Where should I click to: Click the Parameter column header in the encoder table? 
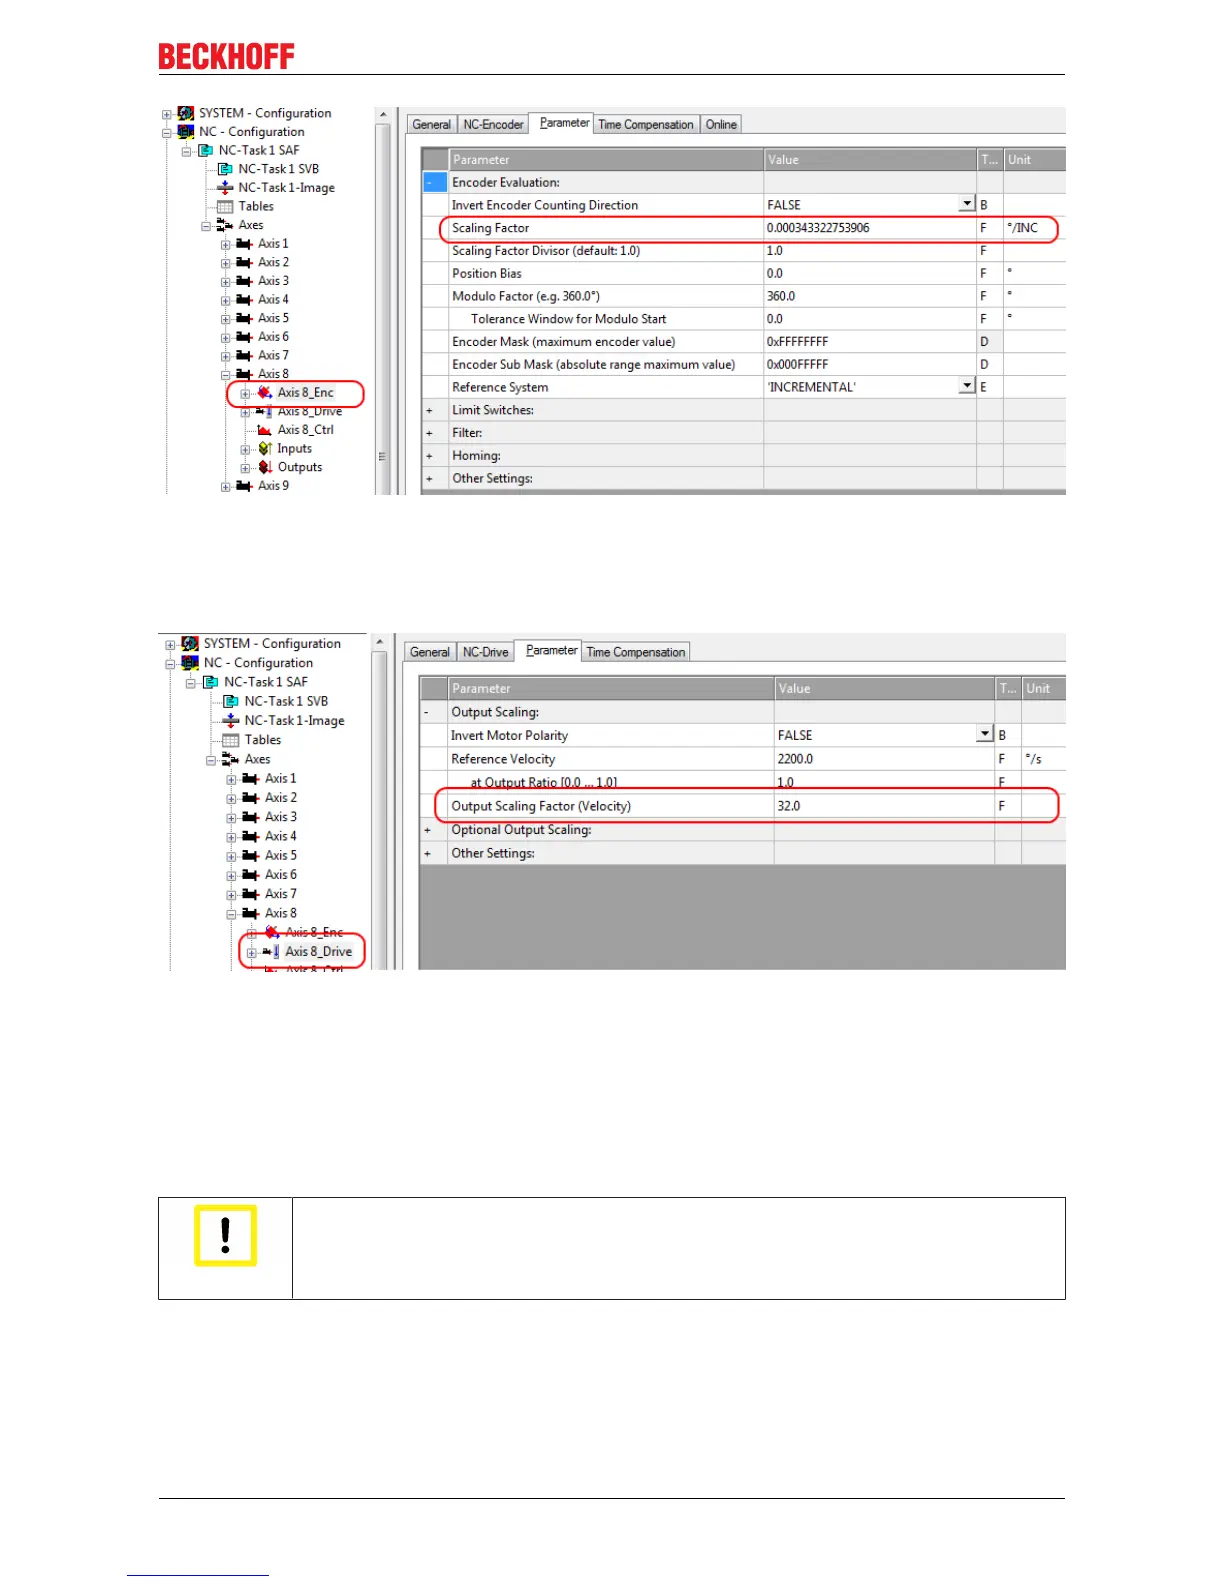click(606, 160)
